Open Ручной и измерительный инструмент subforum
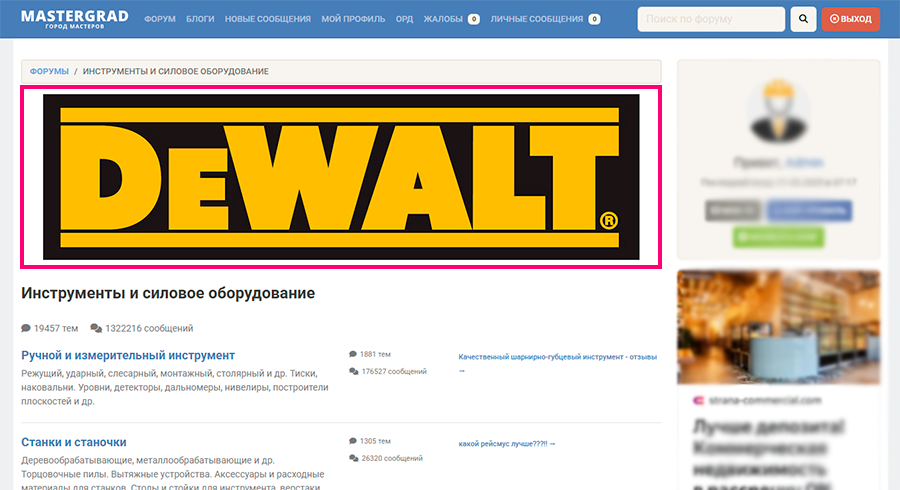This screenshot has height=490, width=900. tap(128, 355)
